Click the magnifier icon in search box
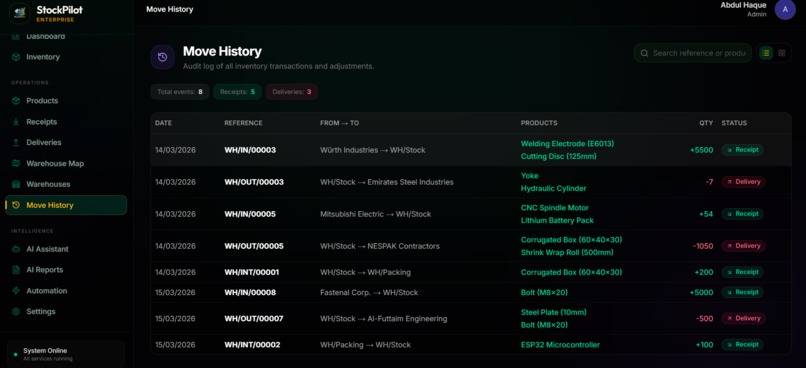The width and height of the screenshot is (806, 368). pos(644,53)
